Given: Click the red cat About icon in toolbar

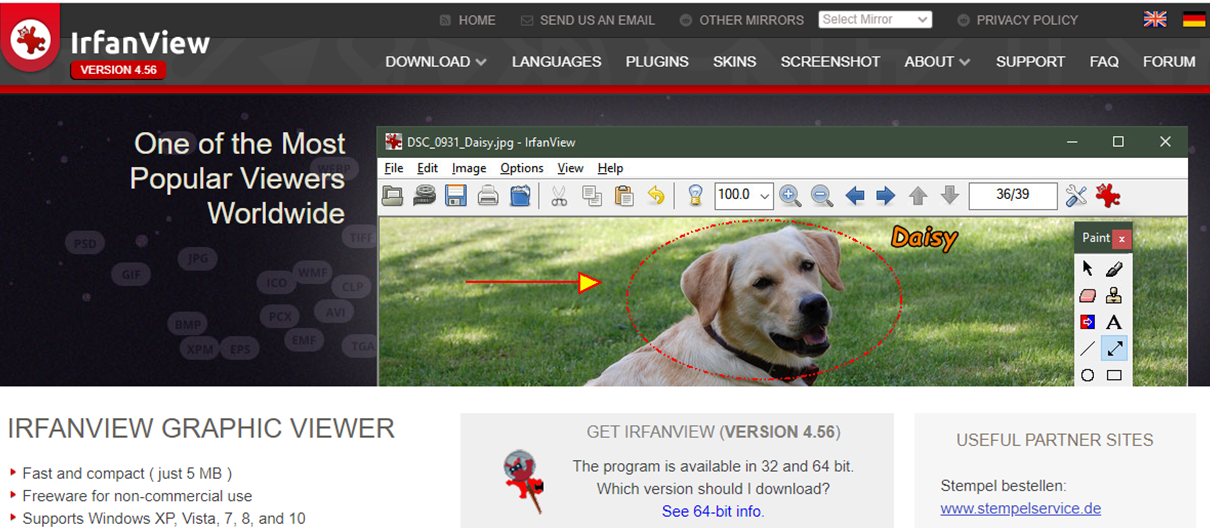Looking at the screenshot, I should (1108, 195).
